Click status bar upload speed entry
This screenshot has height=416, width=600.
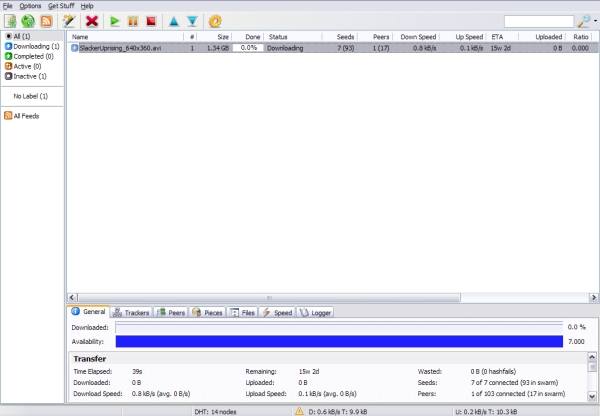tap(486, 412)
